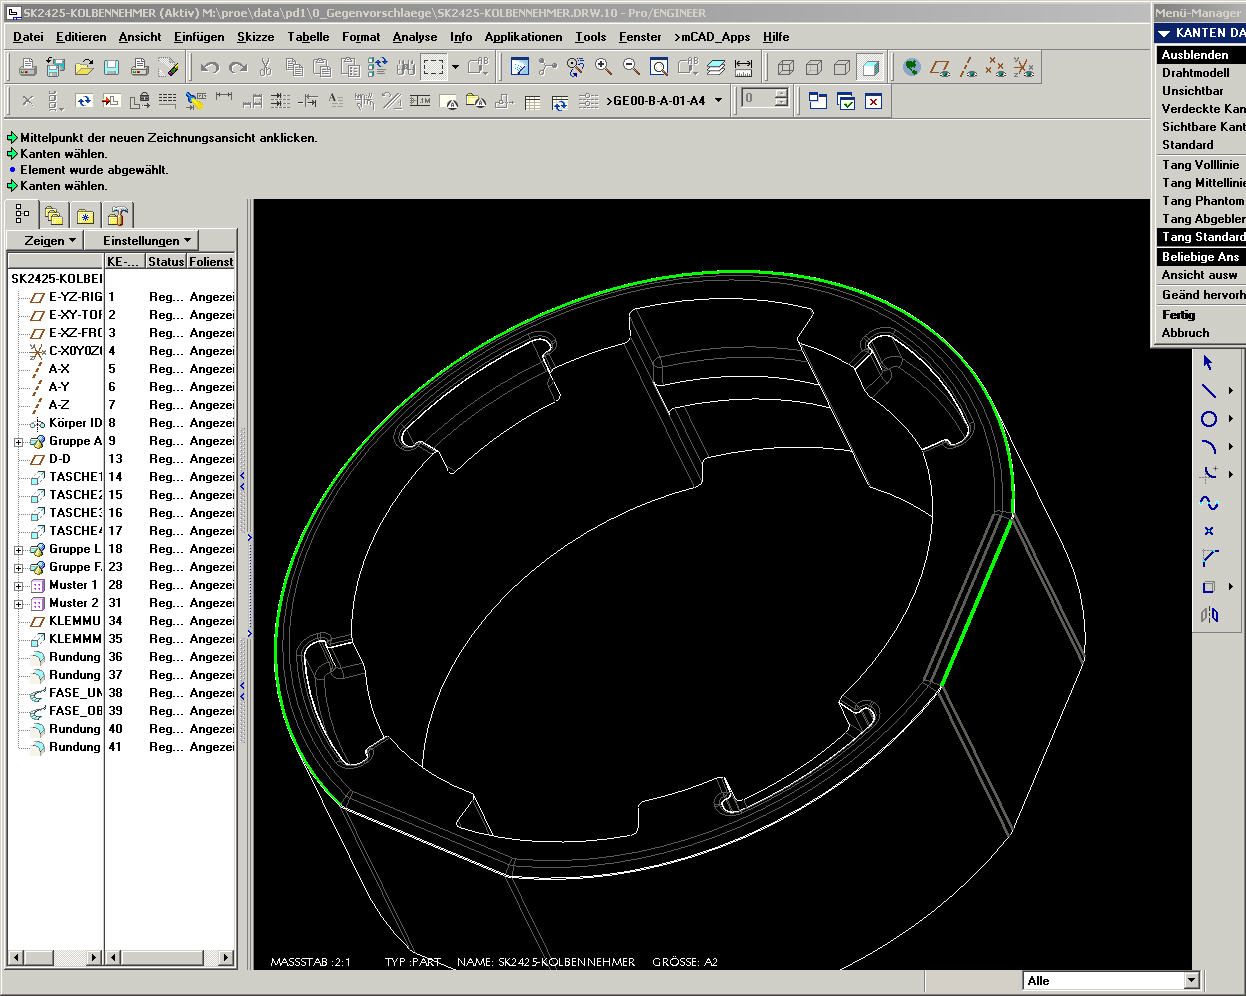The image size is (1246, 996).
Task: Select the Point sketch tool
Action: 1209,531
